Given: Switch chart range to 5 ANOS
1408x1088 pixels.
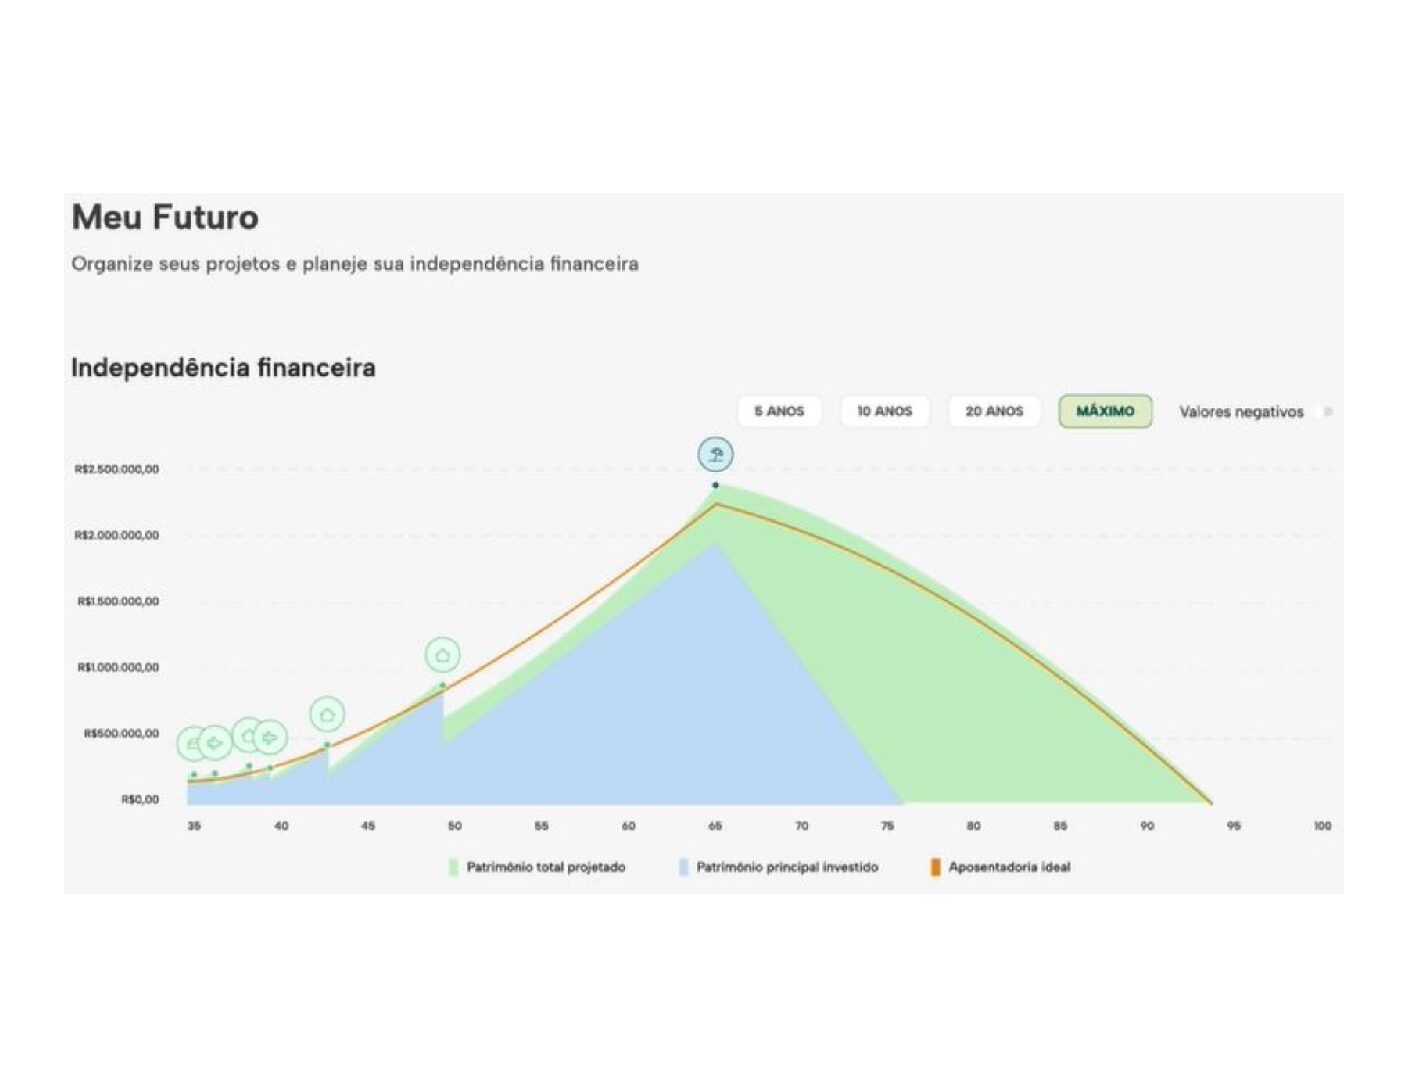Looking at the screenshot, I should point(779,411).
